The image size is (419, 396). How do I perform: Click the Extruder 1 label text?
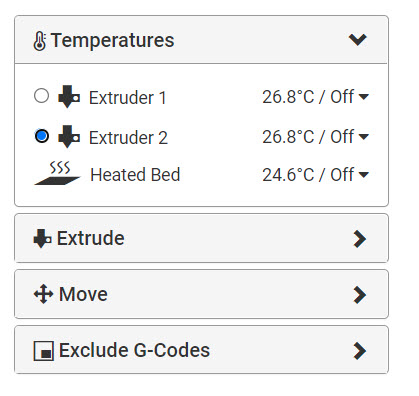127,98
